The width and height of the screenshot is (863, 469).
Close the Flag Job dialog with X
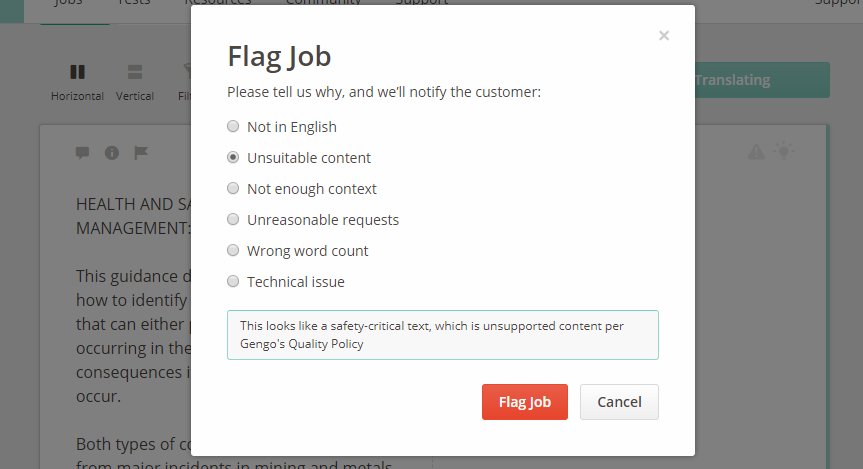(x=664, y=36)
